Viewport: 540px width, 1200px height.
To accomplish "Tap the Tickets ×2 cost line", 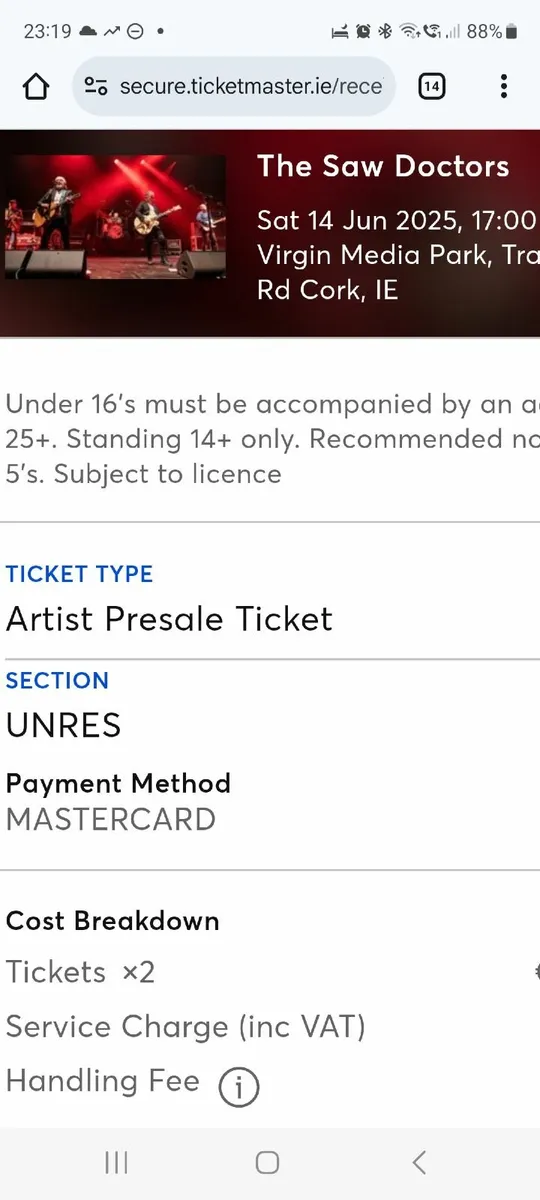I will [x=81, y=972].
